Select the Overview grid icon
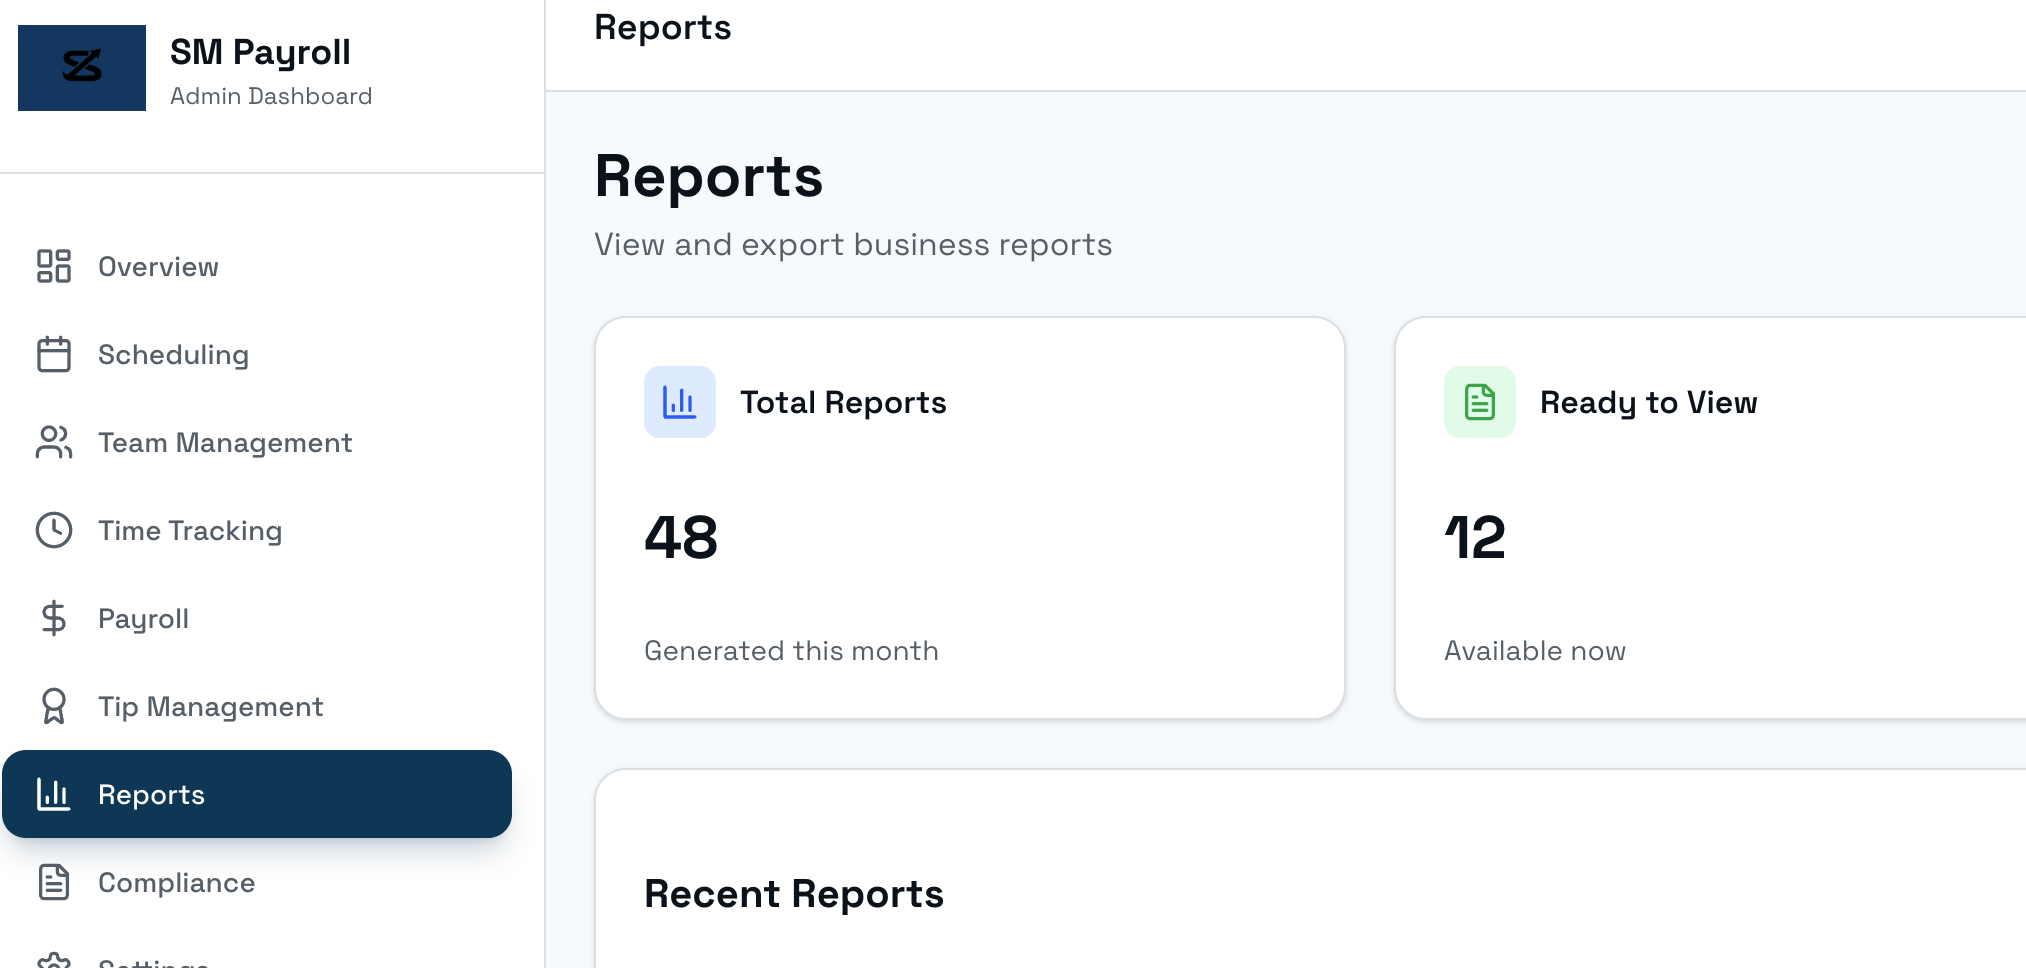Viewport: 2026px width, 968px height. (55, 266)
